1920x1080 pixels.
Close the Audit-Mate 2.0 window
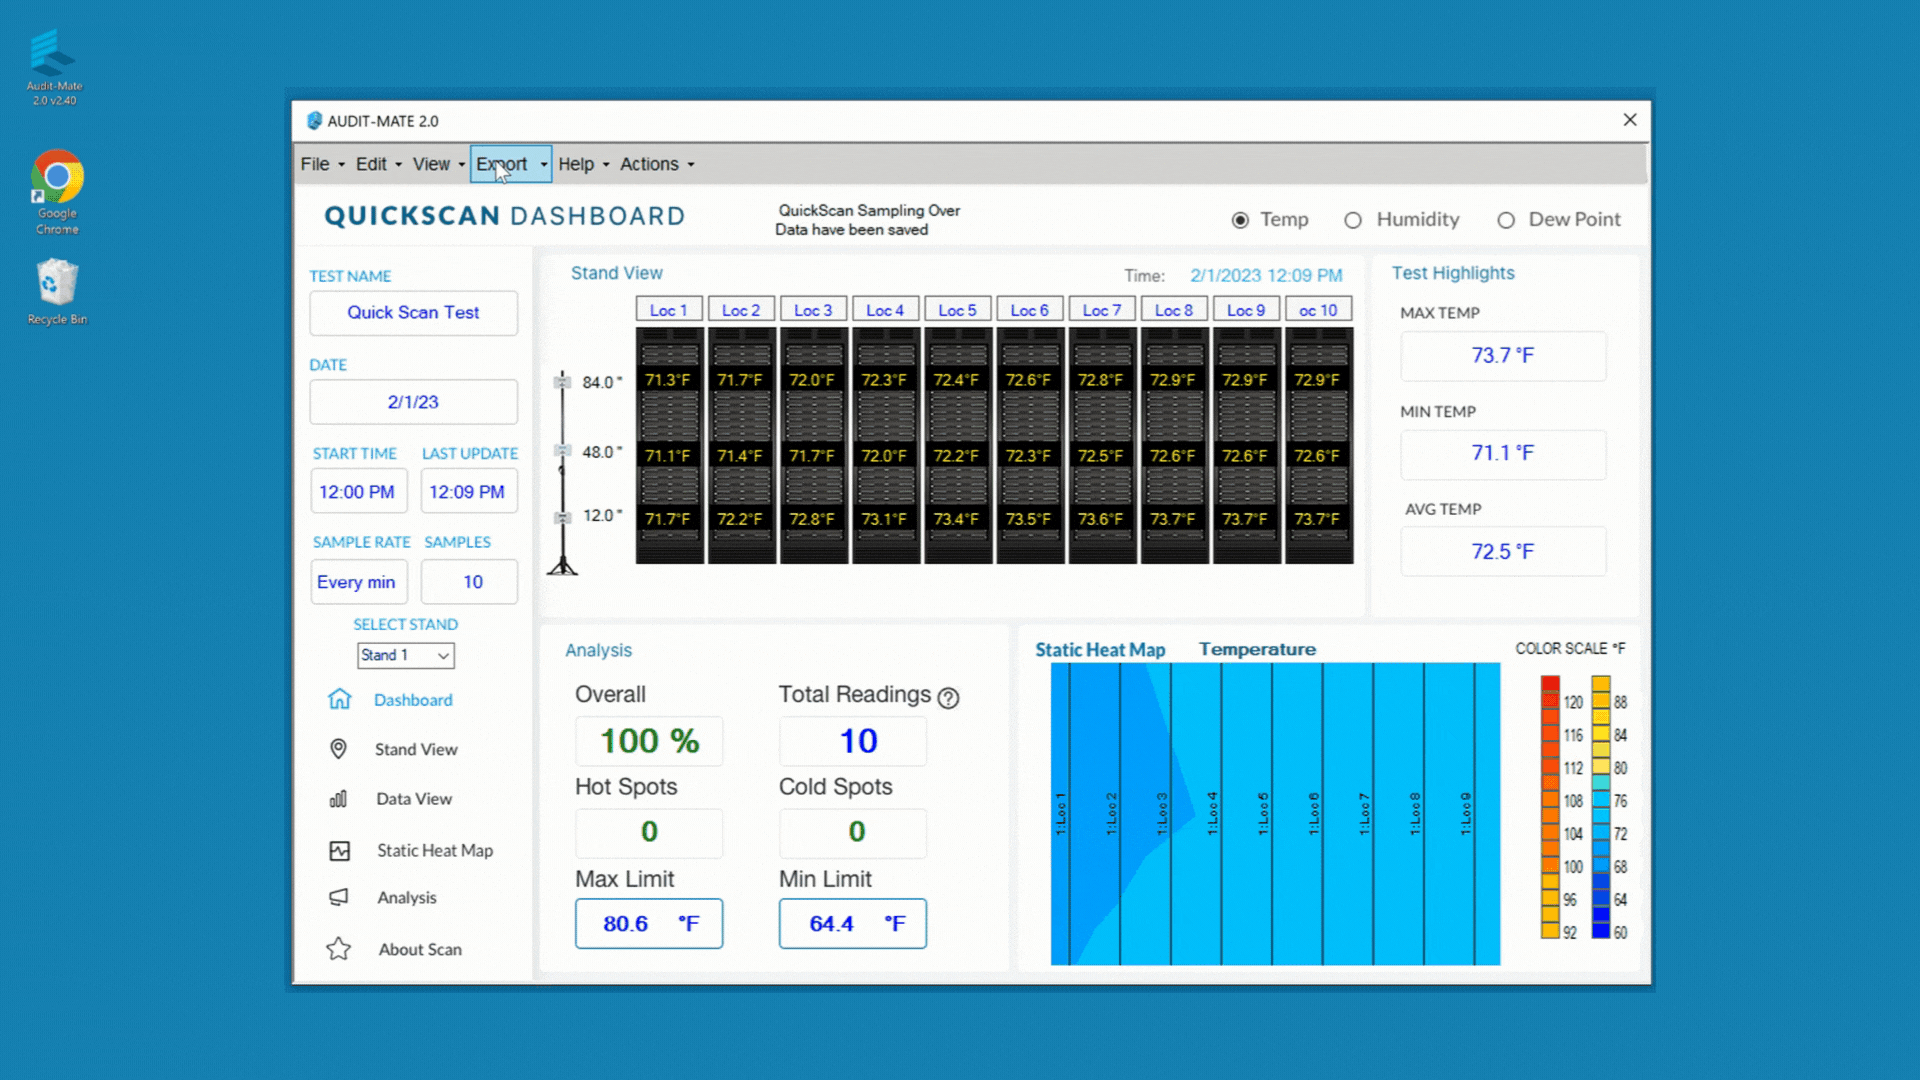pyautogui.click(x=1630, y=120)
